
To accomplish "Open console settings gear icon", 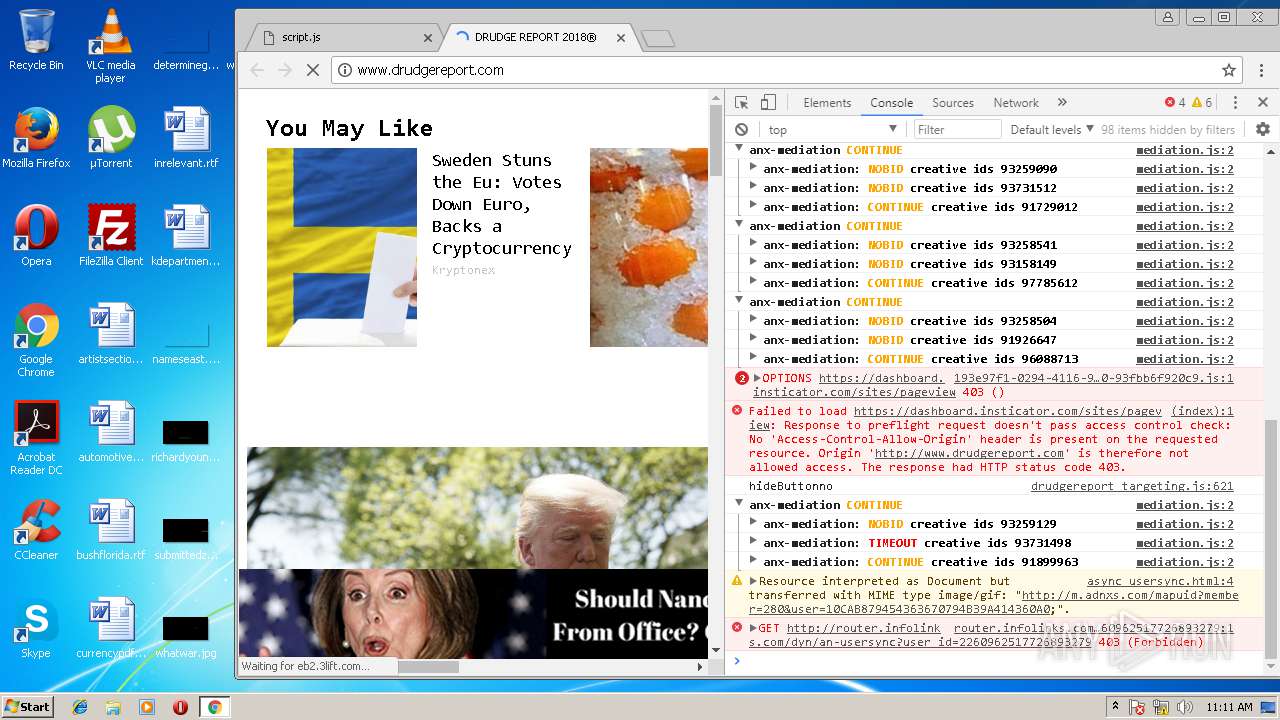I will pyautogui.click(x=1263, y=129).
